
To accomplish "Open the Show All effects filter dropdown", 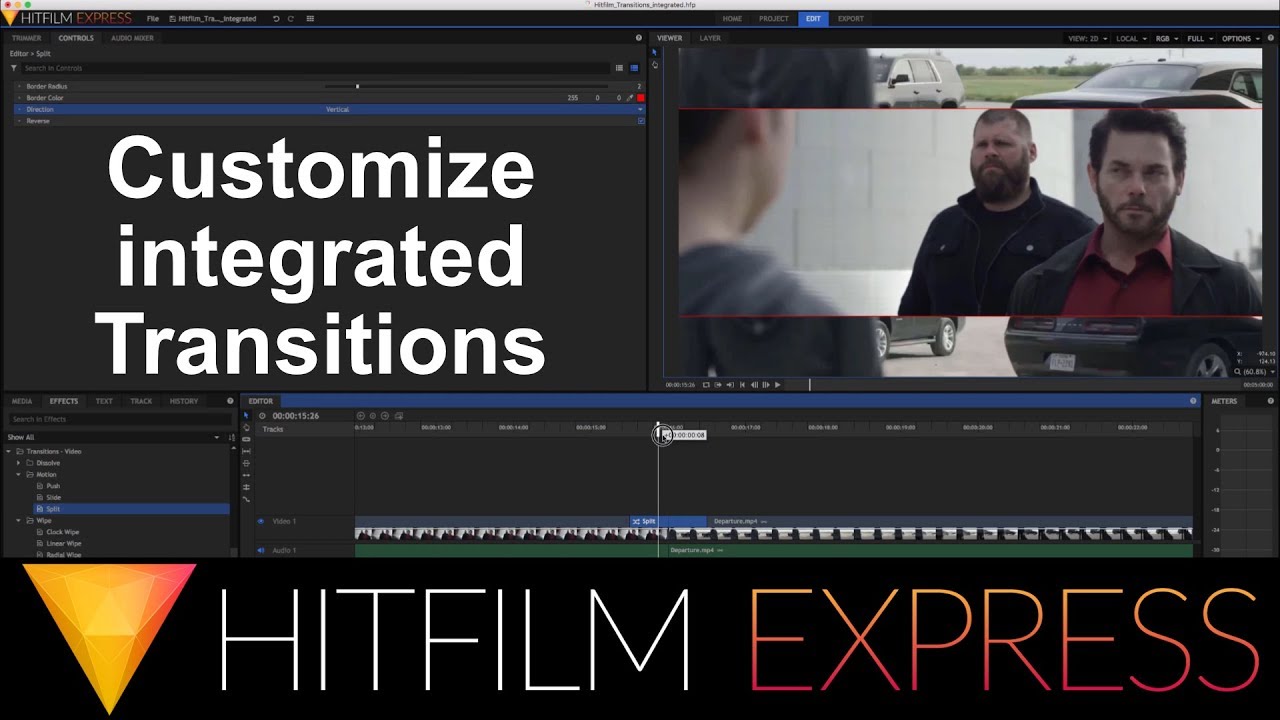I will (x=113, y=437).
